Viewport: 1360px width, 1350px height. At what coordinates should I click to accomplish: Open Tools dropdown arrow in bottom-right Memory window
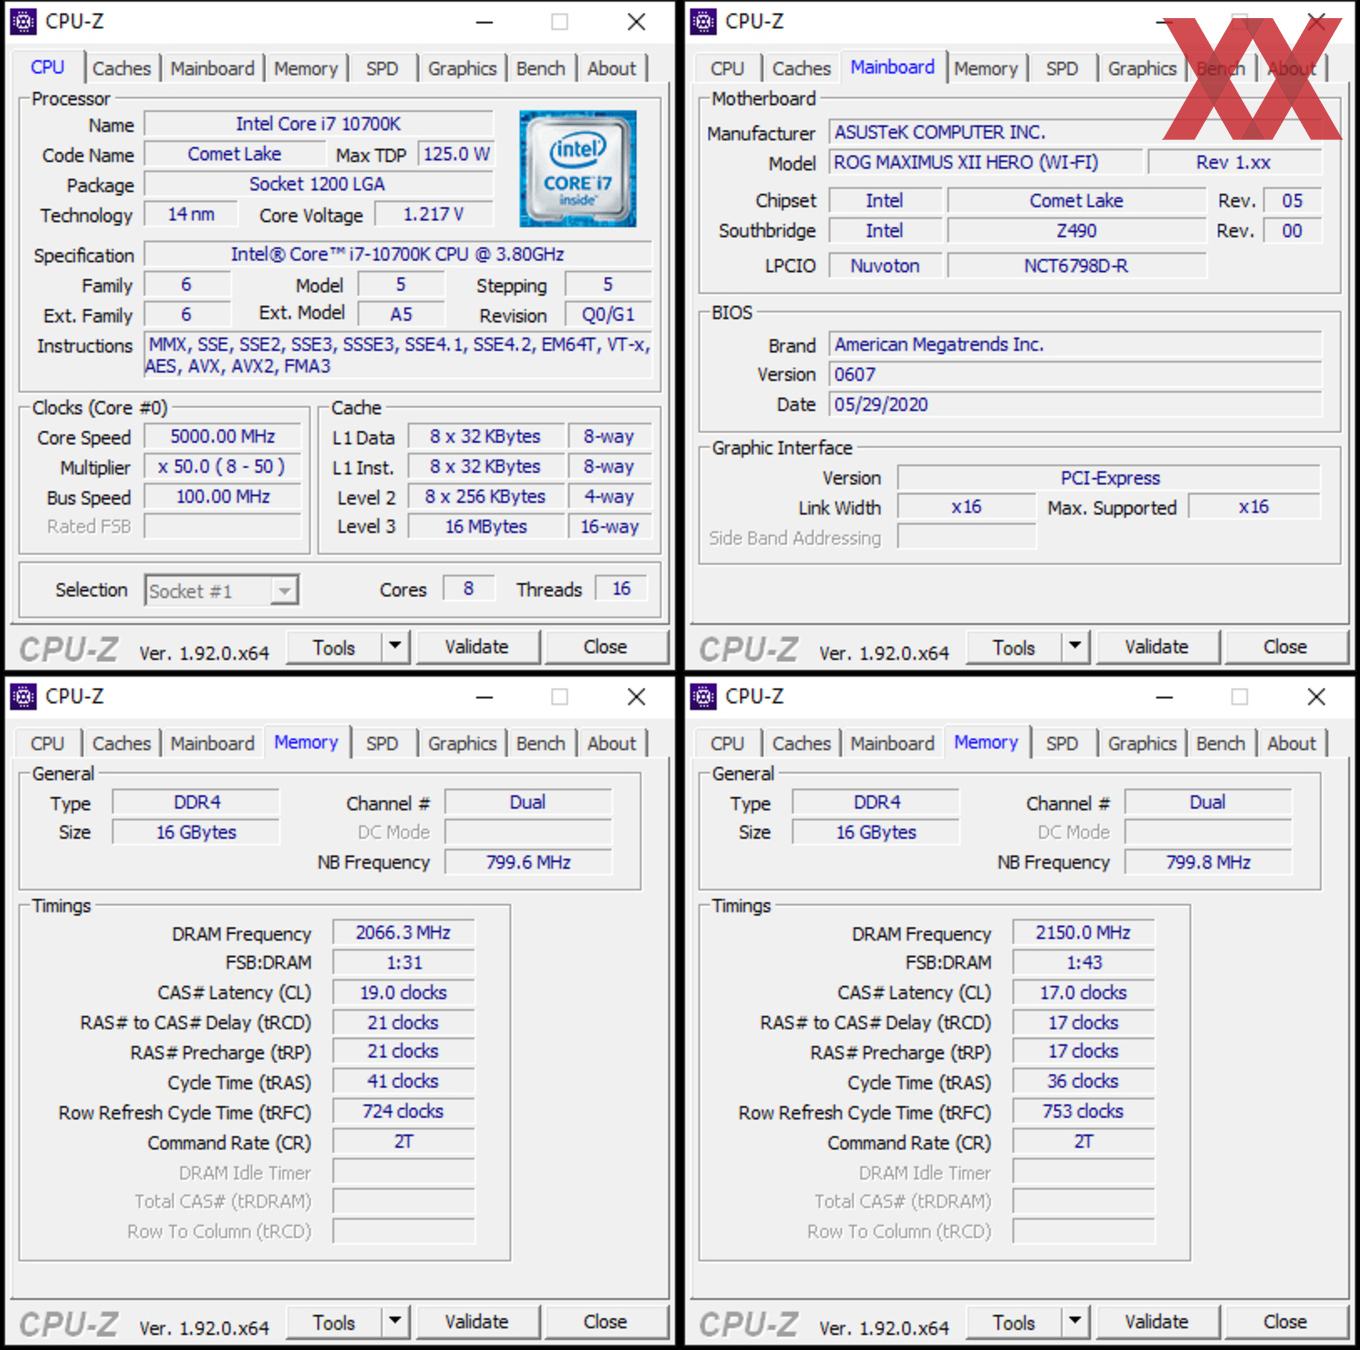click(x=1075, y=1322)
